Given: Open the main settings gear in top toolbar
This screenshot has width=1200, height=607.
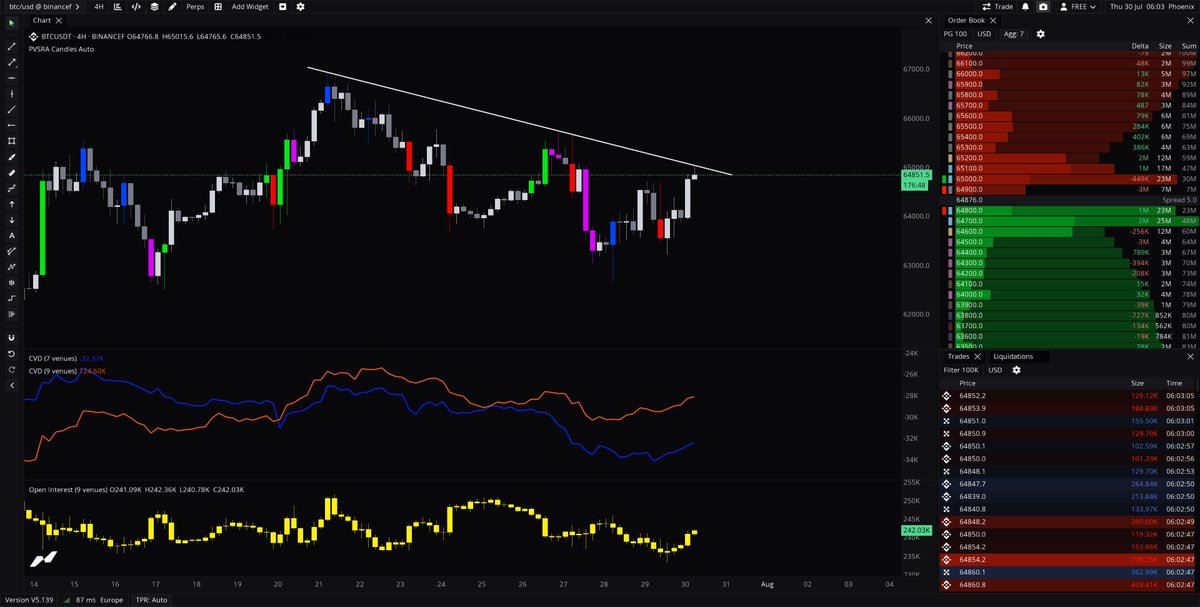Looking at the screenshot, I should pyautogui.click(x=302, y=6).
